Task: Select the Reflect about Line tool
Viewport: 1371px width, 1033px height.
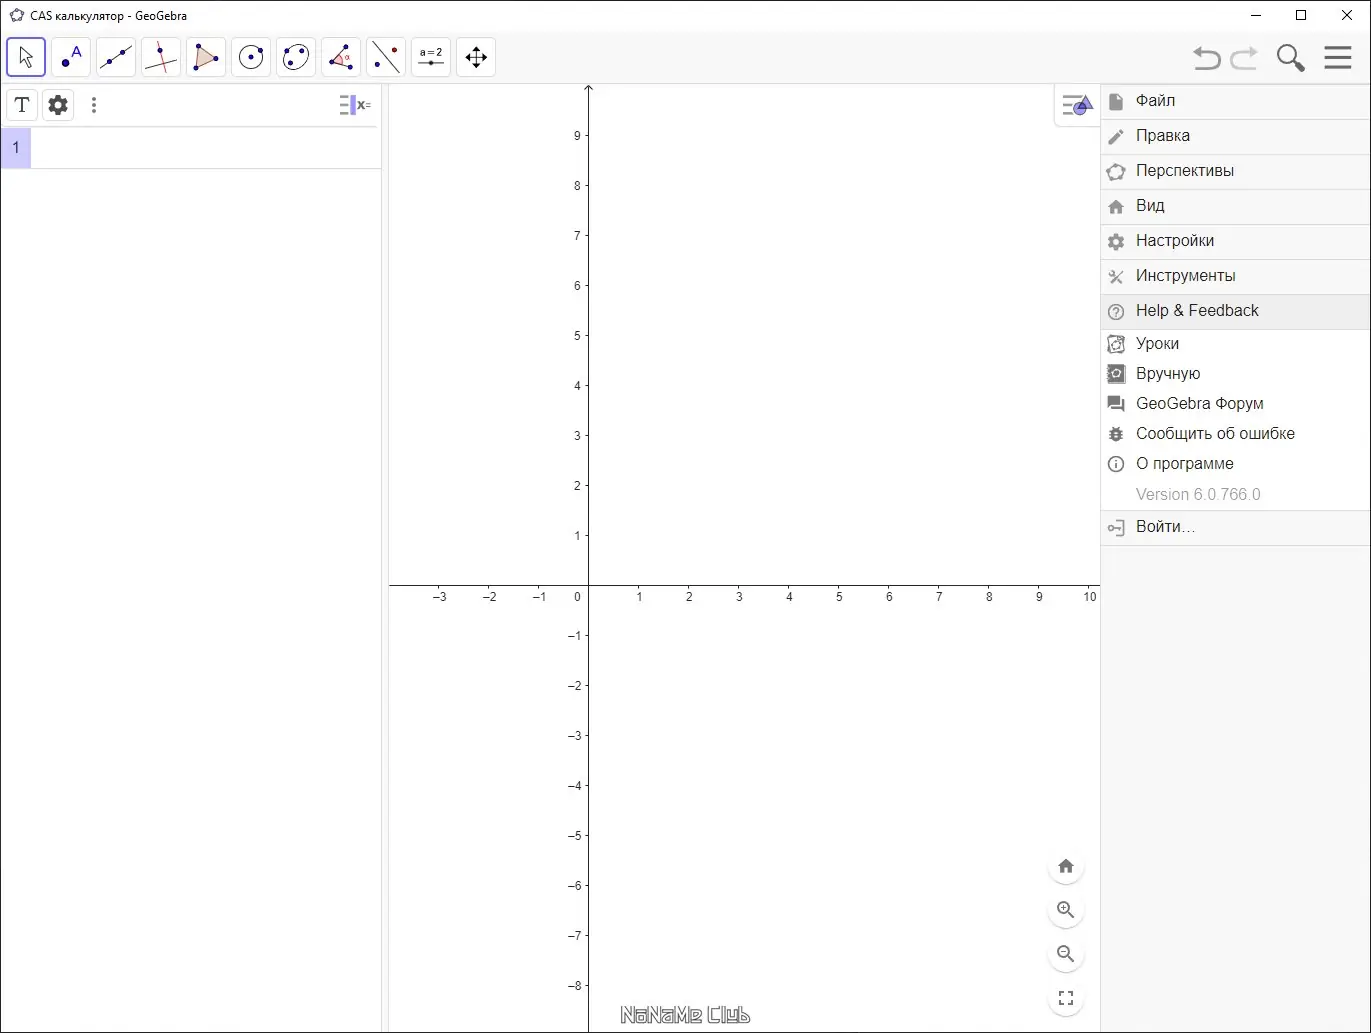Action: point(386,57)
